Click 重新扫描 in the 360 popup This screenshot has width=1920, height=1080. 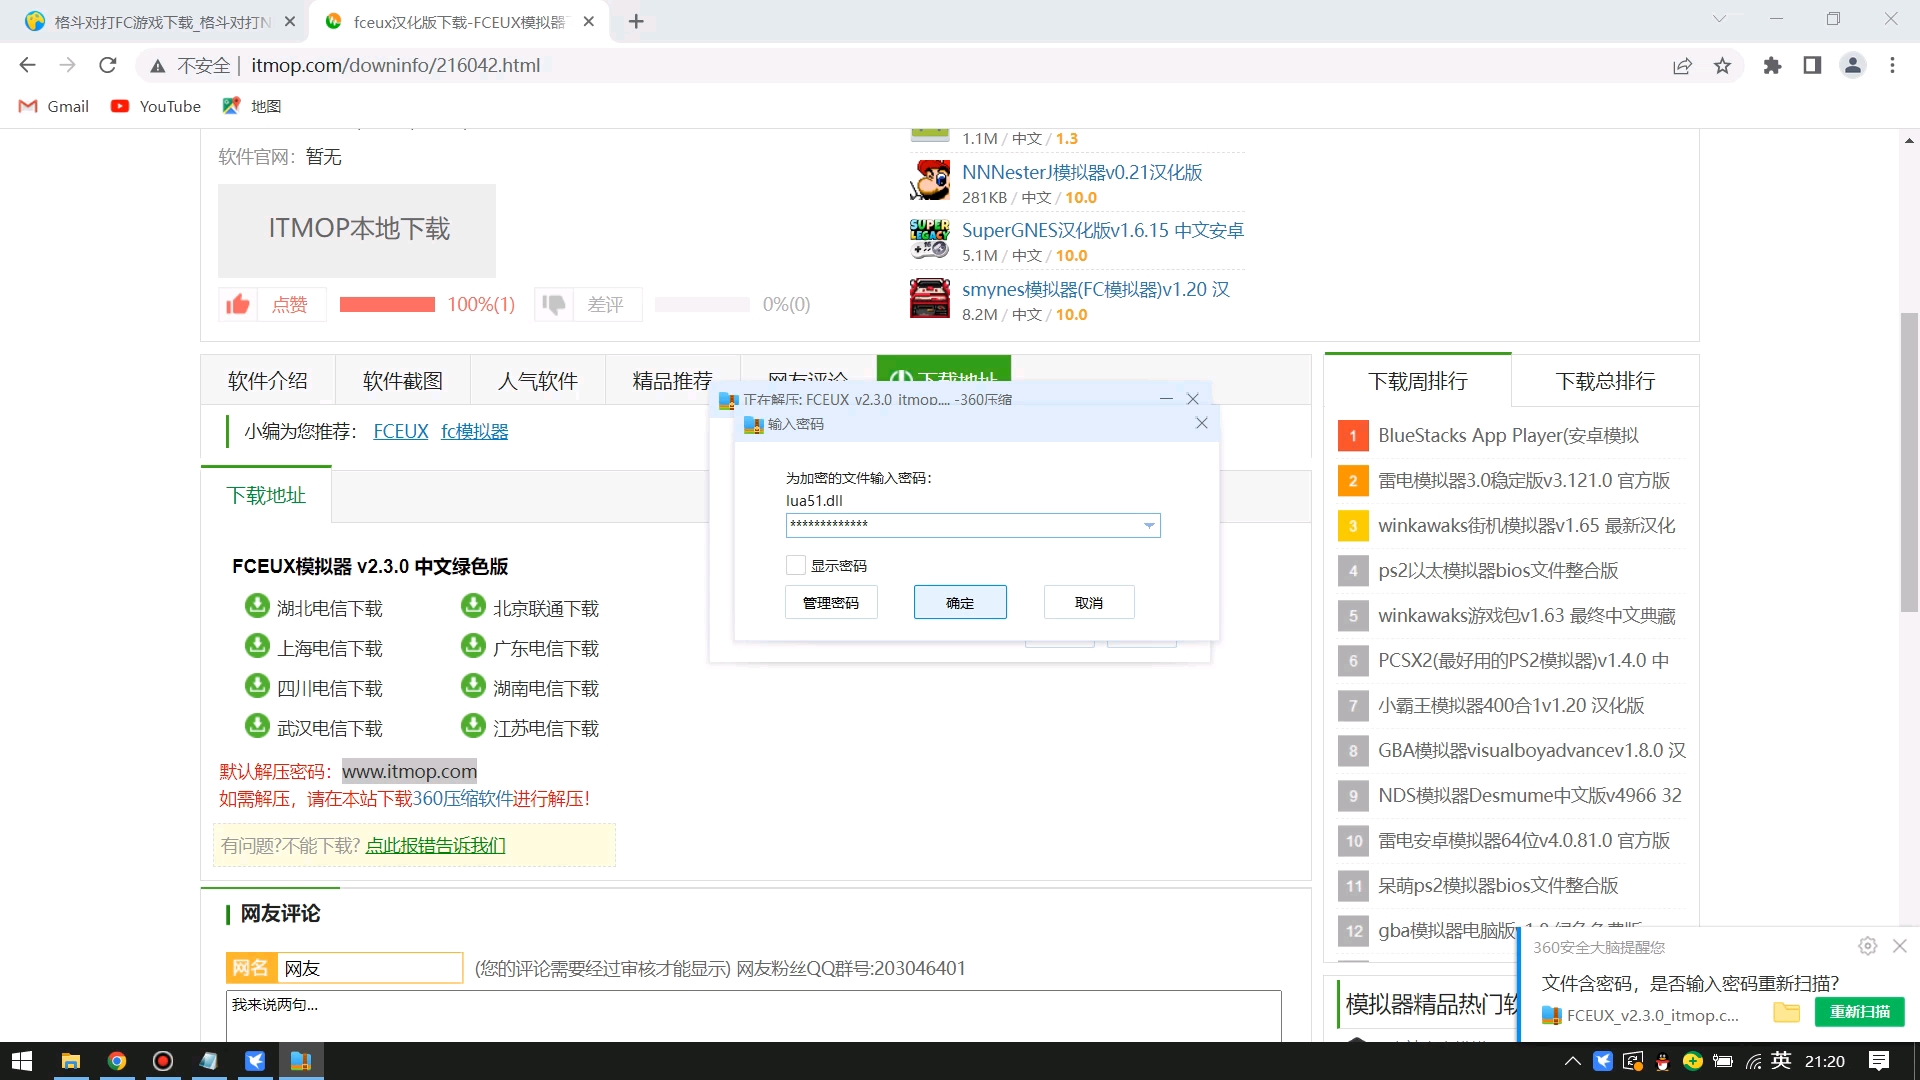[1859, 1012]
